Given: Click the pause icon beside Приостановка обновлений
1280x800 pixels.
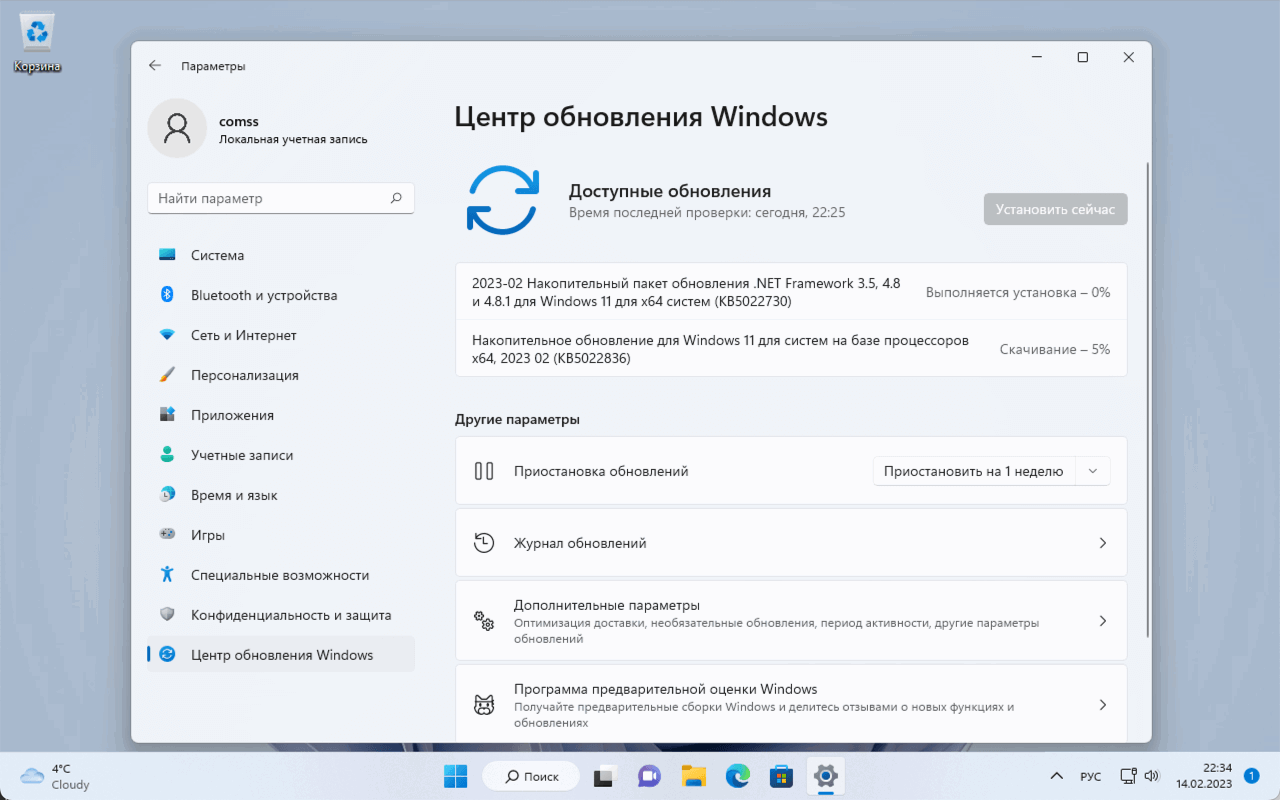Looking at the screenshot, I should [x=484, y=471].
